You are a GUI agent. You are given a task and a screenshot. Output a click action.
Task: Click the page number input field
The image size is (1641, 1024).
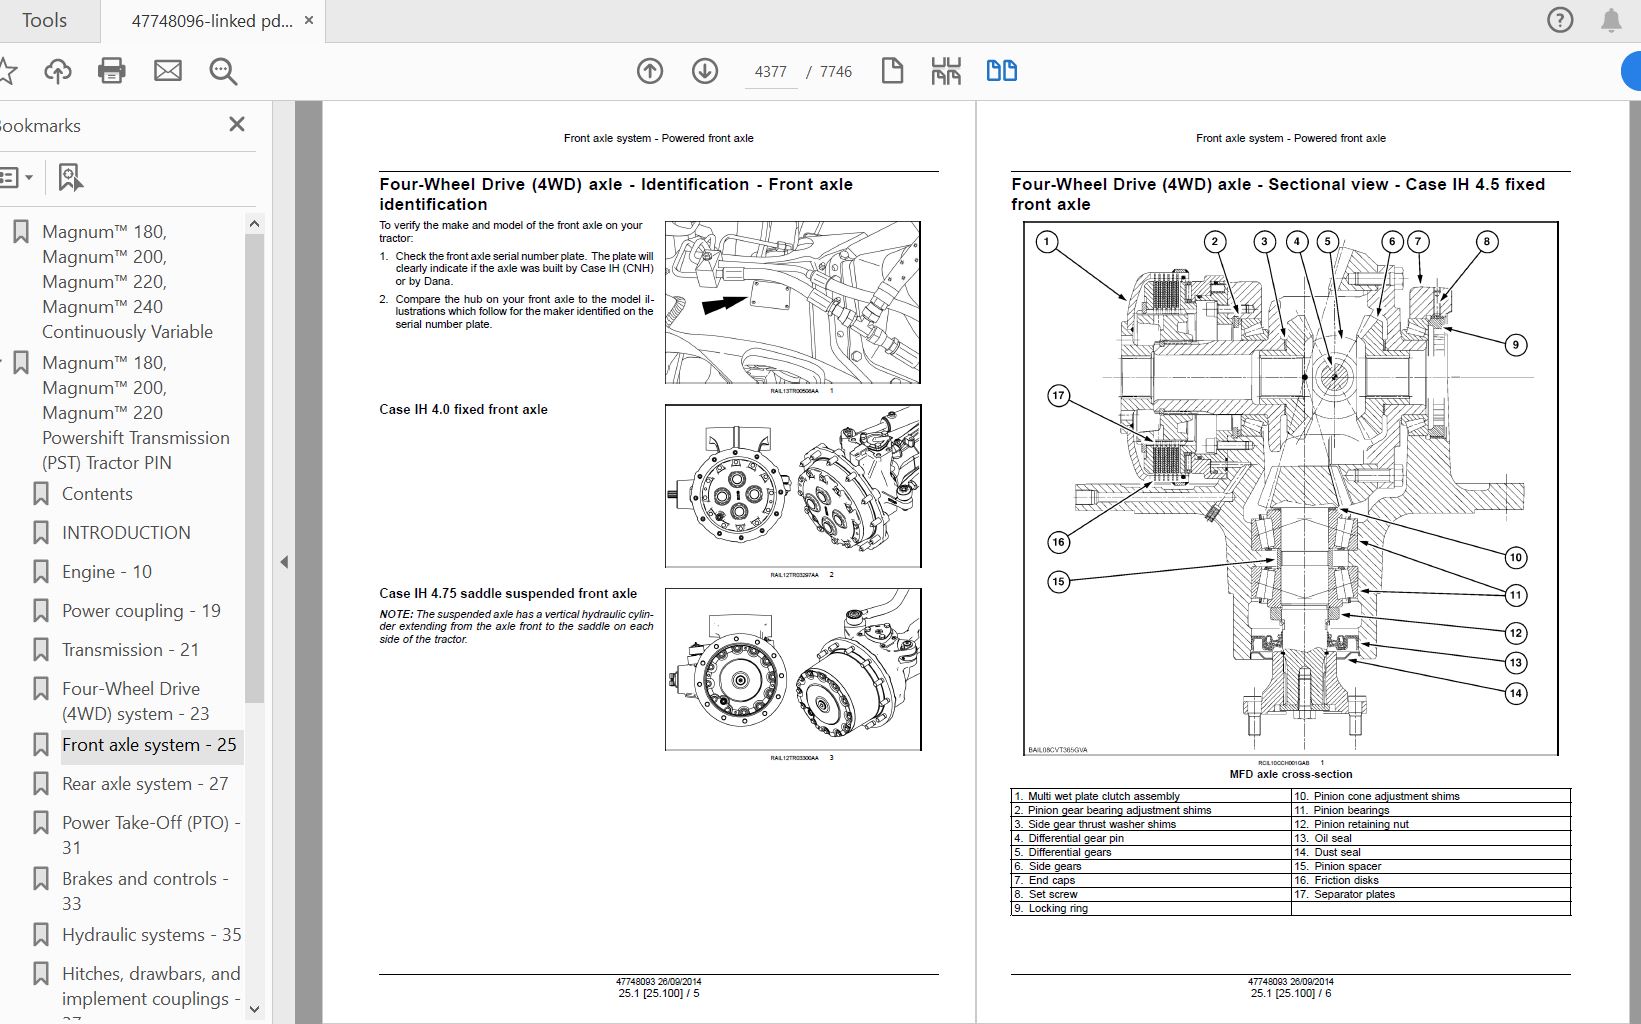coord(770,72)
